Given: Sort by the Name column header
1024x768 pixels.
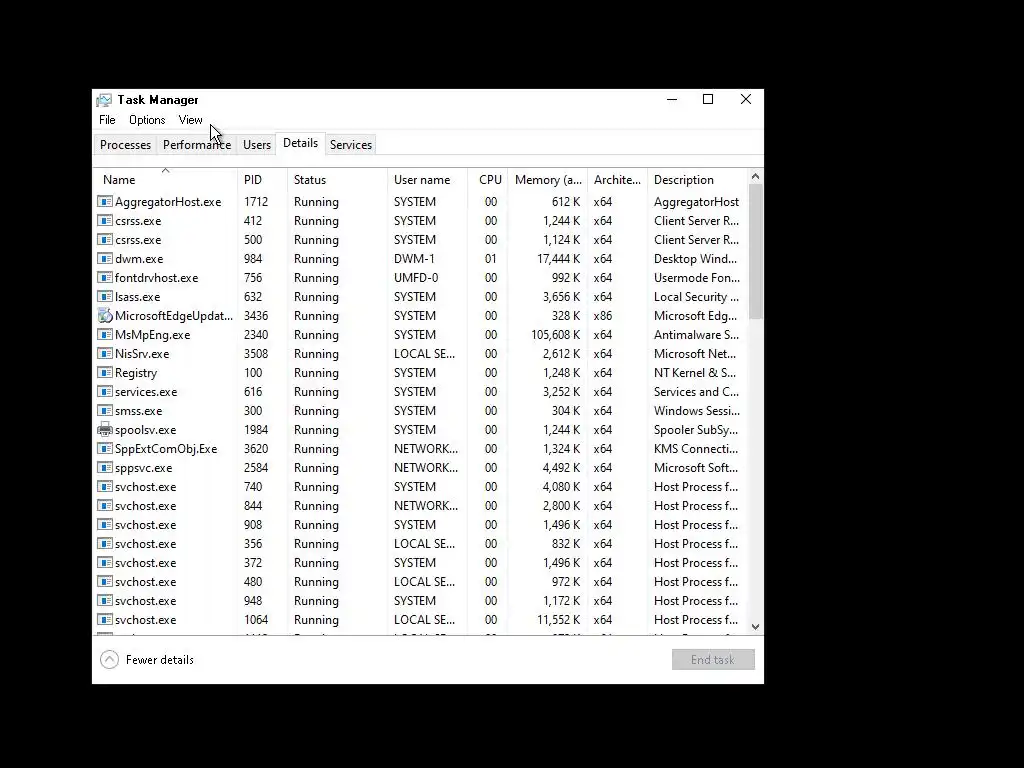Looking at the screenshot, I should pos(165,180).
